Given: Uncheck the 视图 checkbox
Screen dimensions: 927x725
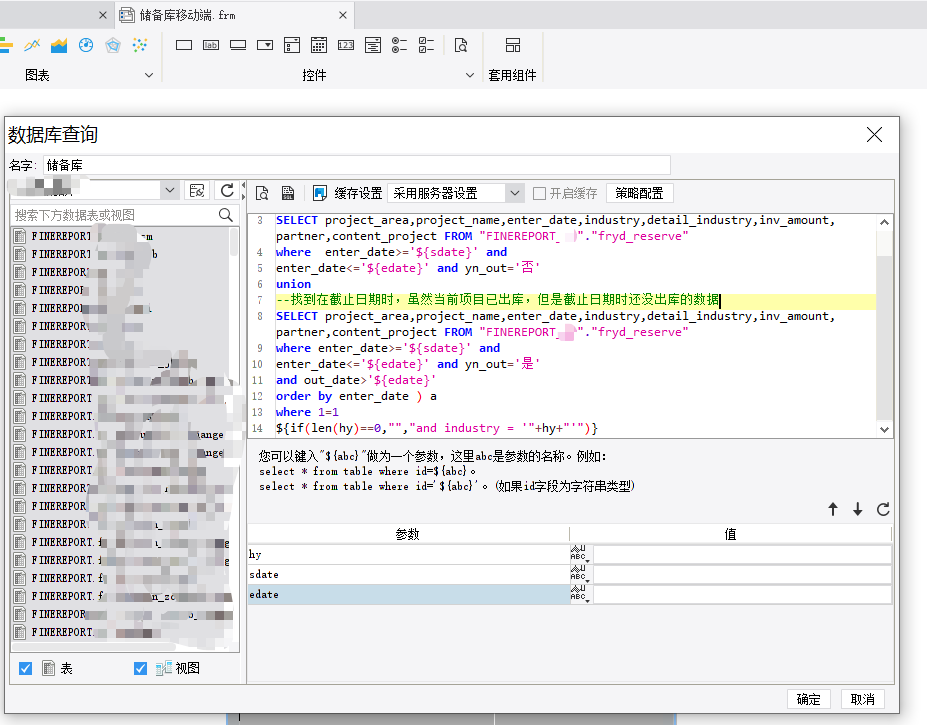Looking at the screenshot, I should click(x=140, y=668).
